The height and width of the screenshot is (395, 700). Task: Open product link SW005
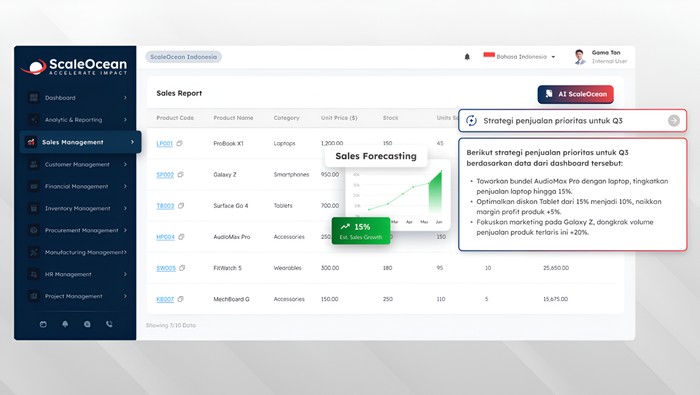click(166, 268)
